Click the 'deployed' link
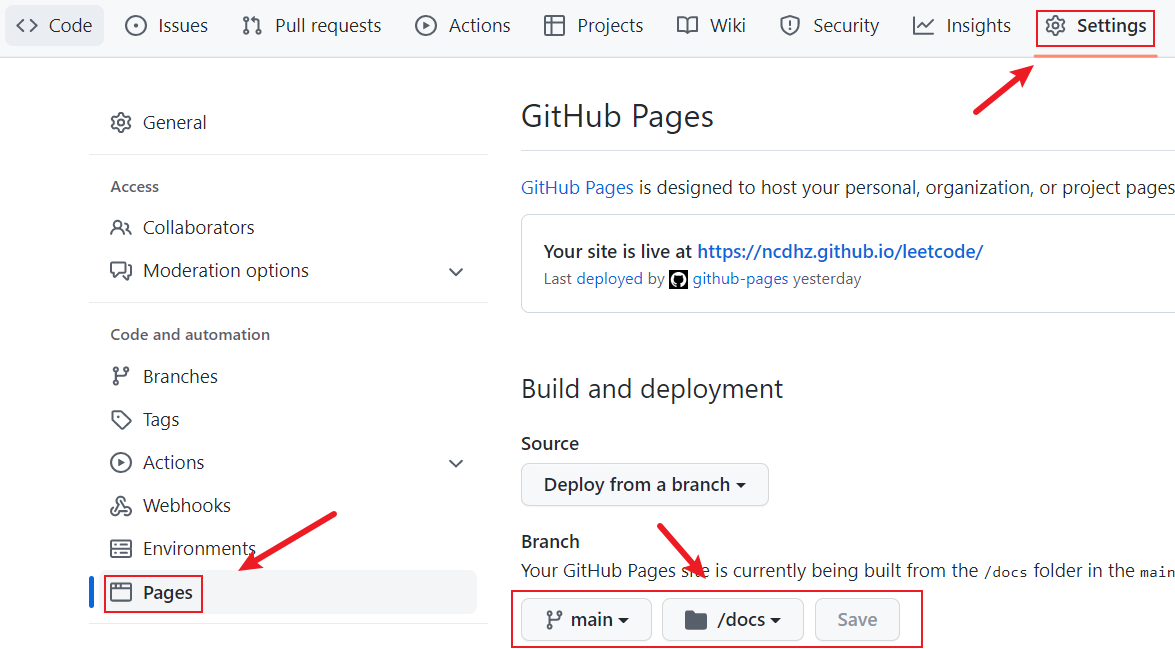Image resolution: width=1175 pixels, height=649 pixels. tap(609, 279)
